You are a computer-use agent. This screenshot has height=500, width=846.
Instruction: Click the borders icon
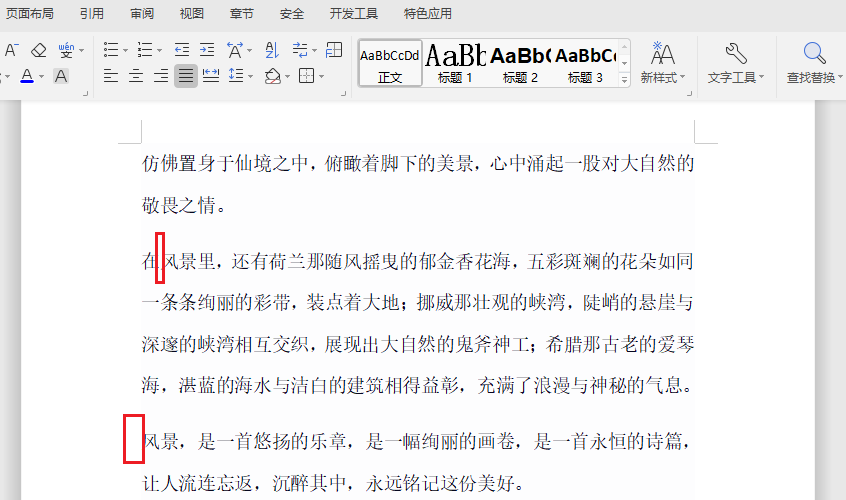pos(306,76)
